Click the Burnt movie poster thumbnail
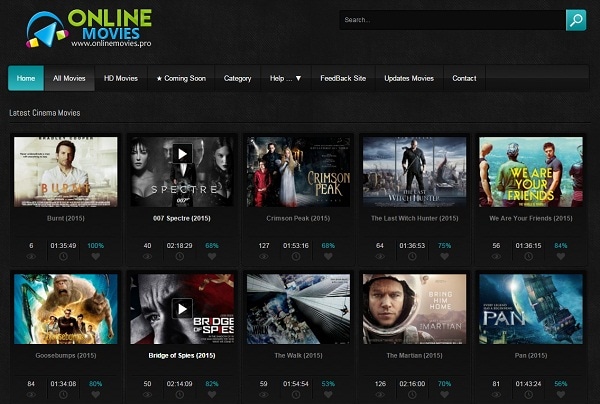This screenshot has width=600, height=404. [66, 172]
